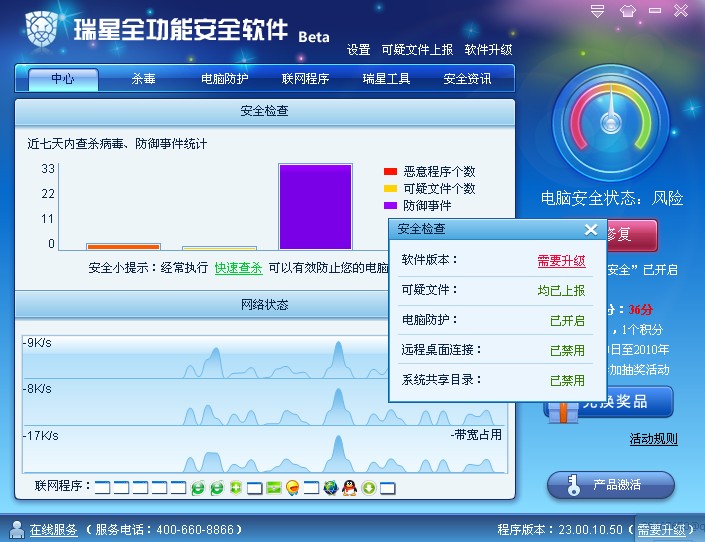705x542 pixels.
Task: Go to the 瑞星工具 tab
Action: [x=386, y=79]
